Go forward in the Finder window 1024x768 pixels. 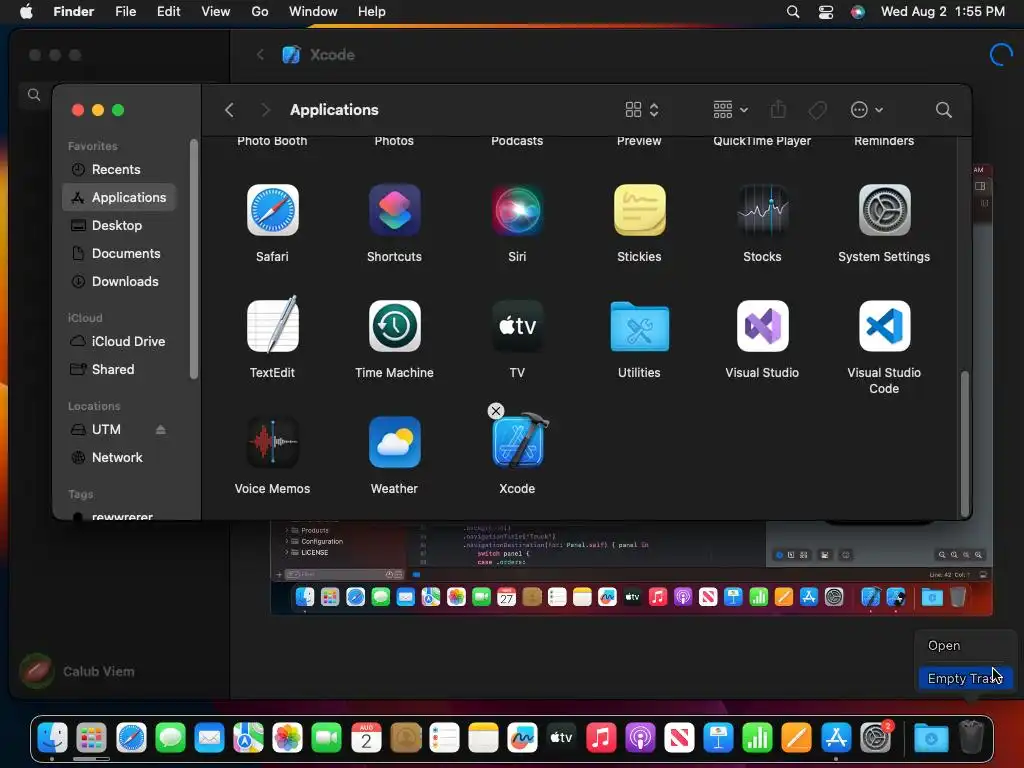(264, 110)
